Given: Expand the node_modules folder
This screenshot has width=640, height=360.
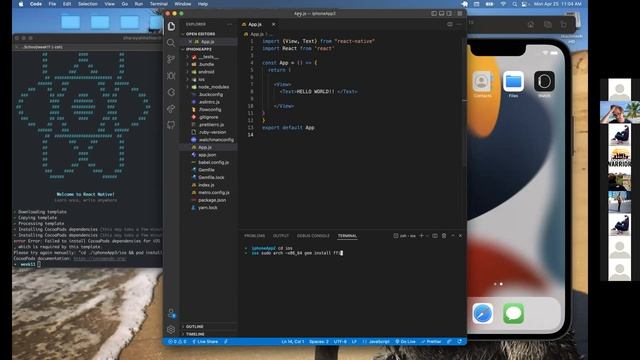Looking at the screenshot, I should point(209,87).
